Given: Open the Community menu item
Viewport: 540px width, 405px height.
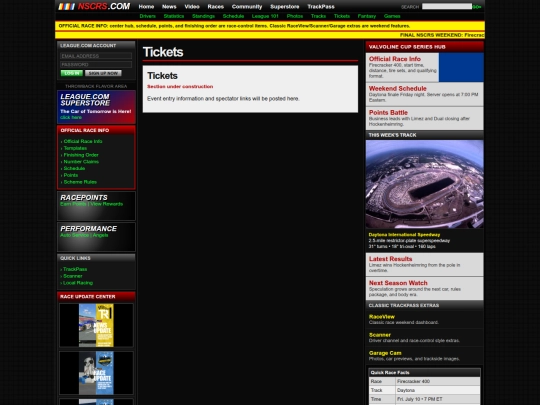Looking at the screenshot, I should (x=247, y=7).
